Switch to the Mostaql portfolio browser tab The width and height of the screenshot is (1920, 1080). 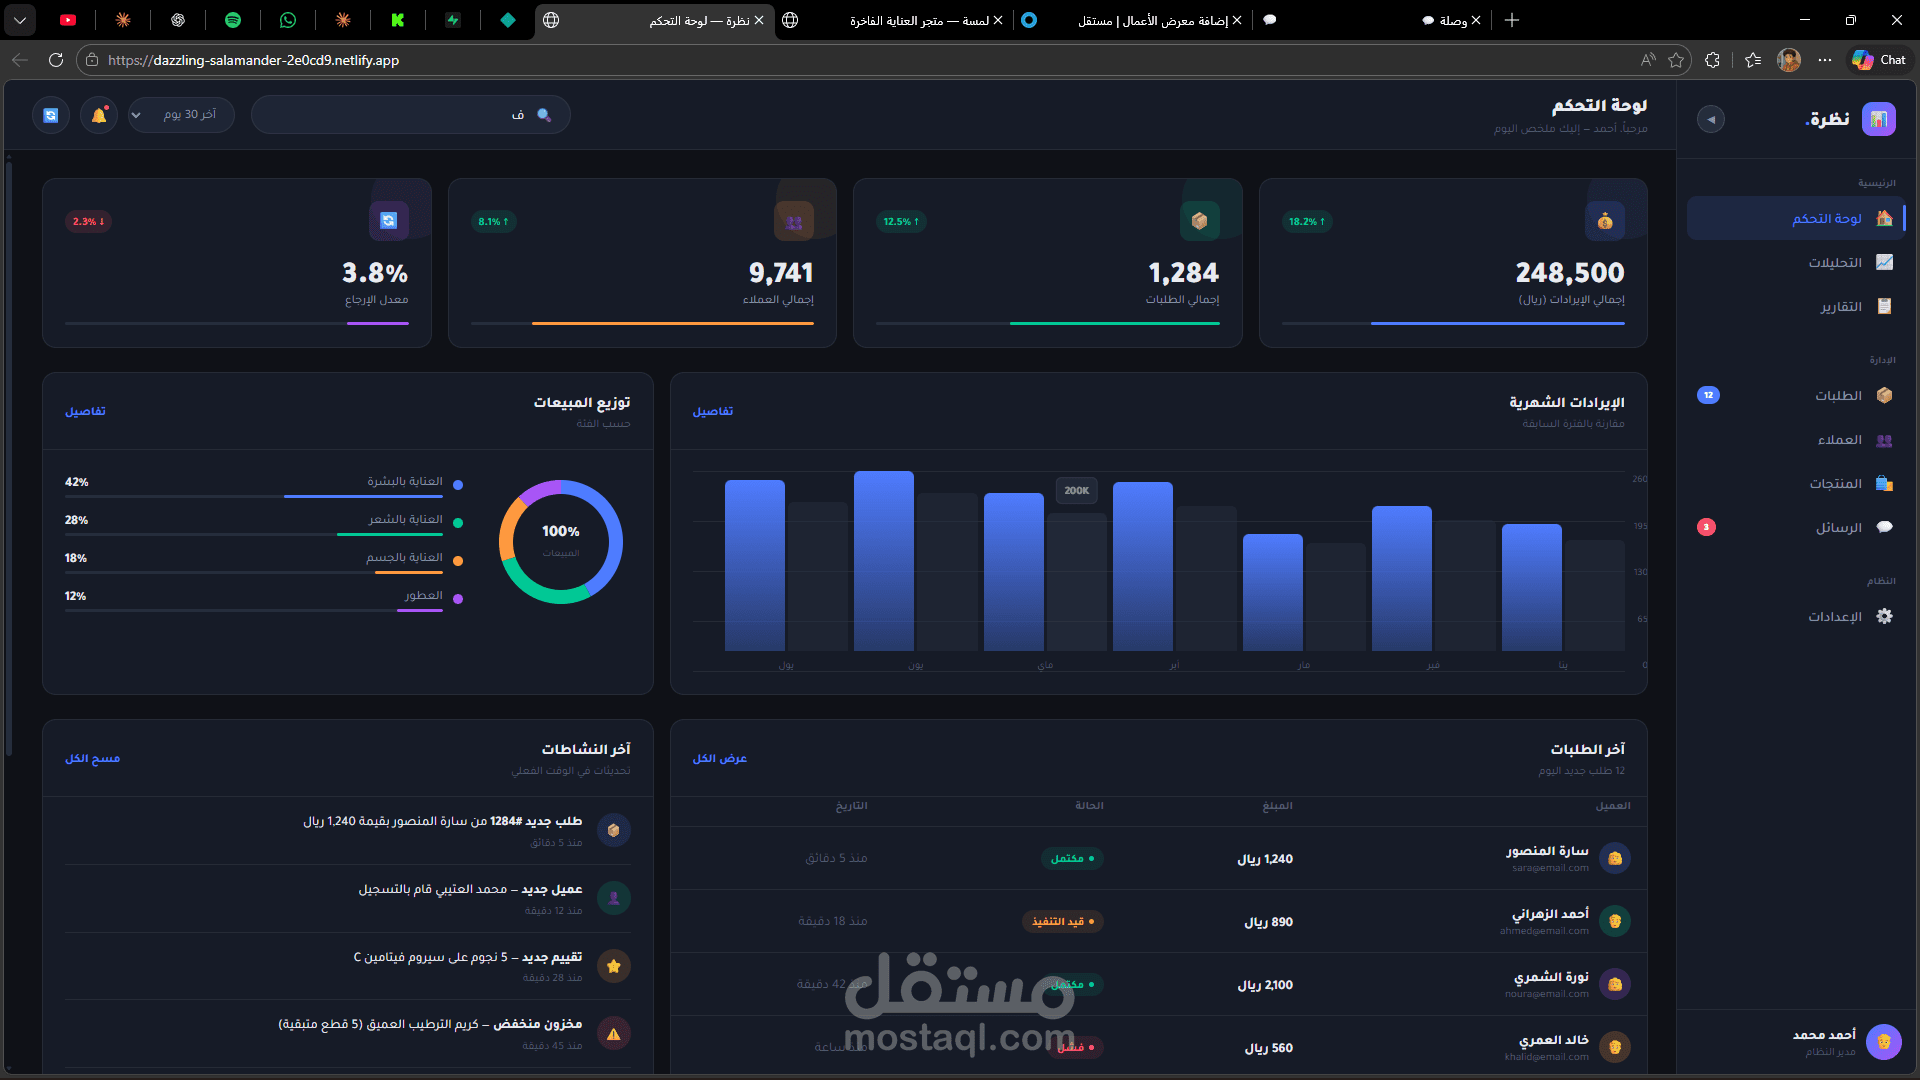point(1150,20)
